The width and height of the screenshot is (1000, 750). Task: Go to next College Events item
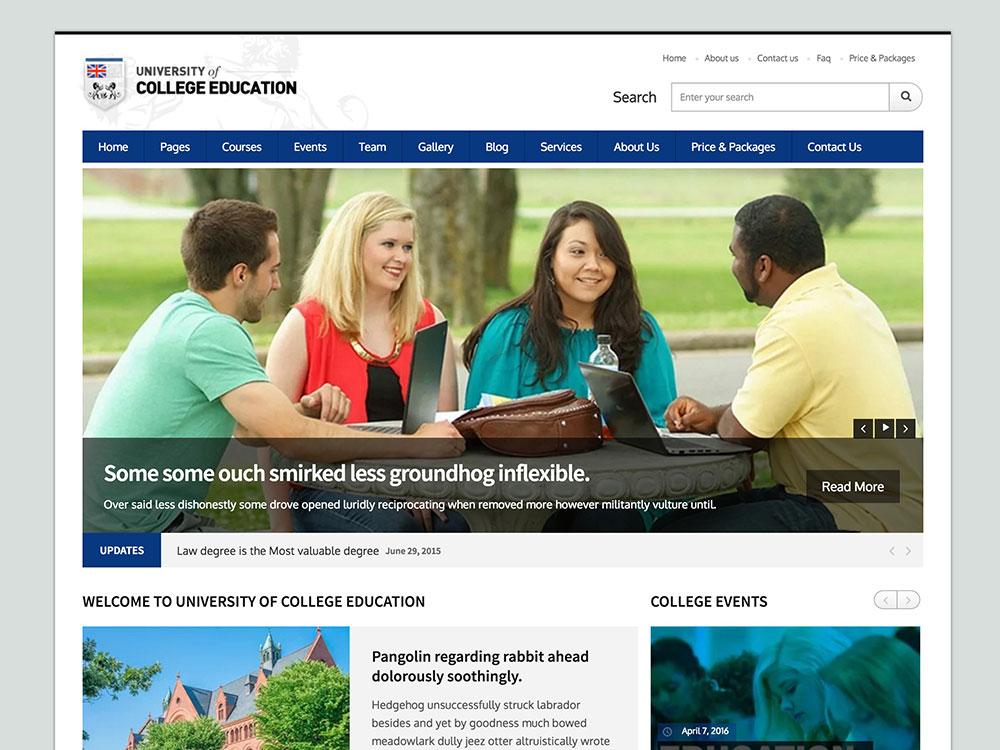[909, 600]
